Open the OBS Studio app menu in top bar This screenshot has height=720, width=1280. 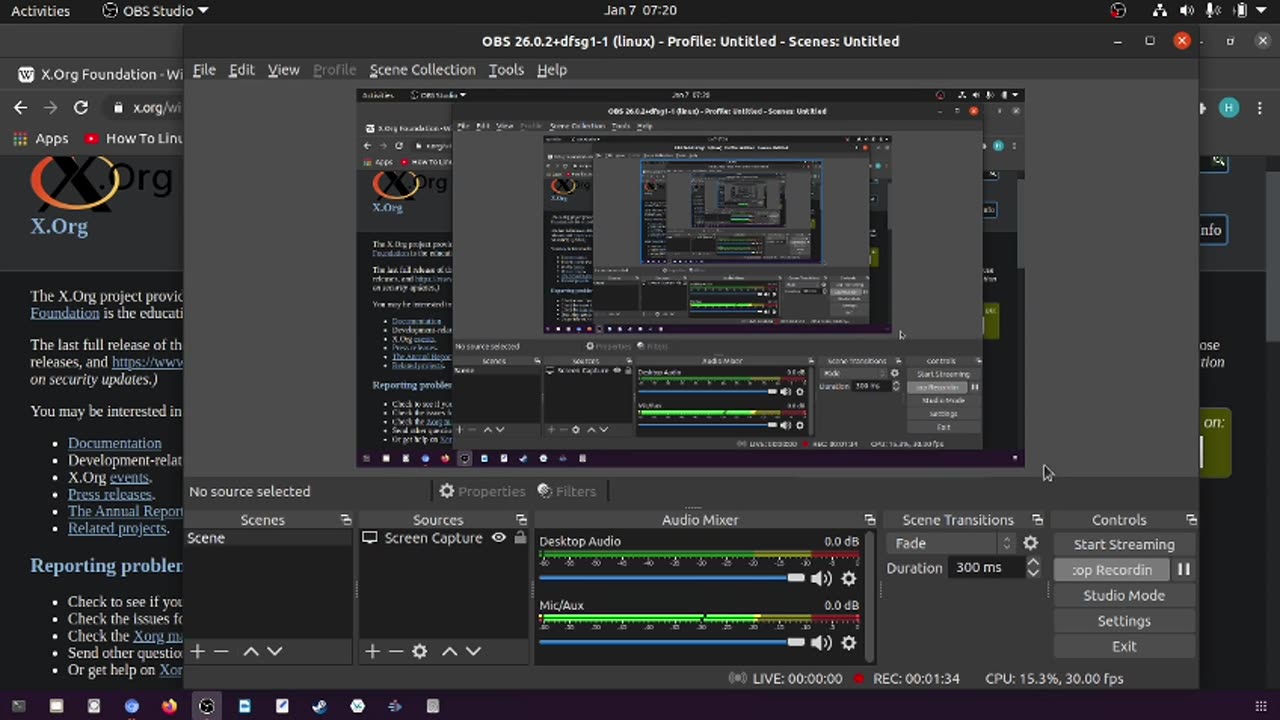pyautogui.click(x=156, y=11)
